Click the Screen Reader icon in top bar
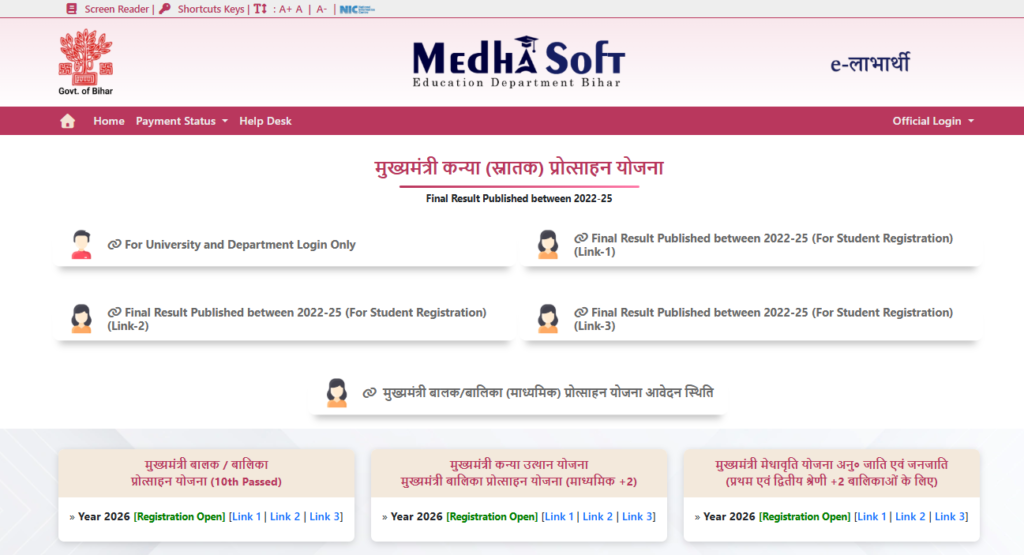Image resolution: width=1024 pixels, height=555 pixels. (x=72, y=9)
